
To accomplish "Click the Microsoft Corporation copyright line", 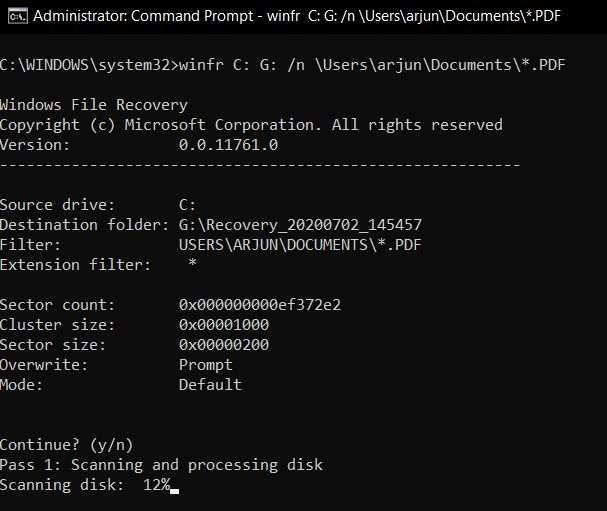I will (251, 125).
